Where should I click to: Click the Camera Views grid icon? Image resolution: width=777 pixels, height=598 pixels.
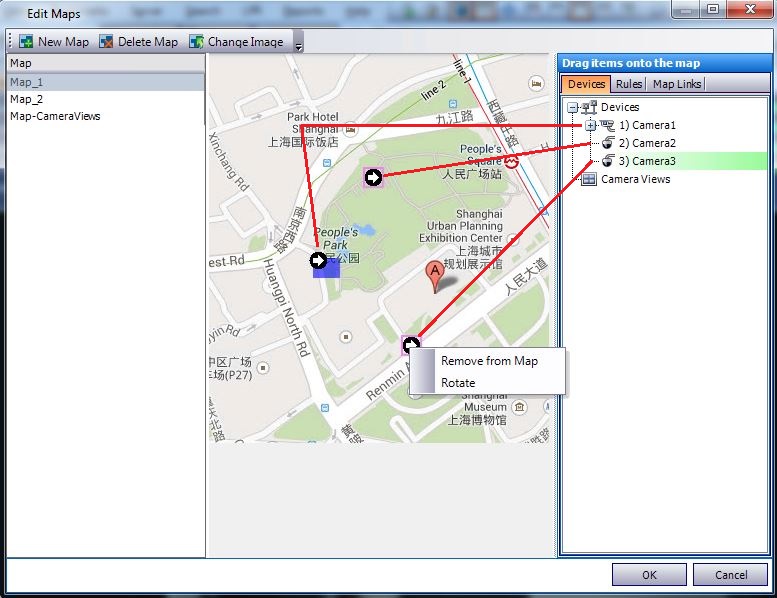(589, 179)
